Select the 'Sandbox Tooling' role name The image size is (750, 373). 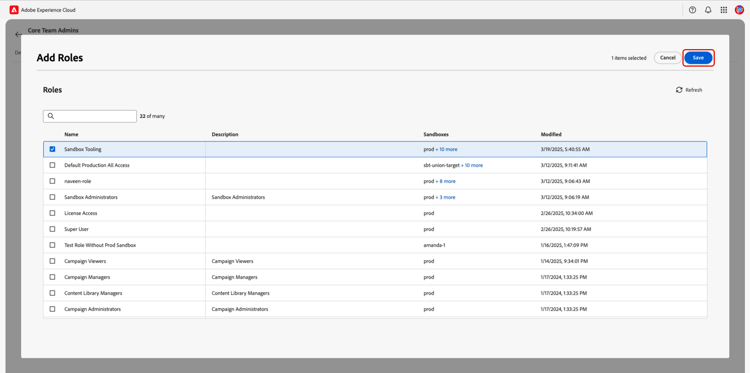coord(83,149)
